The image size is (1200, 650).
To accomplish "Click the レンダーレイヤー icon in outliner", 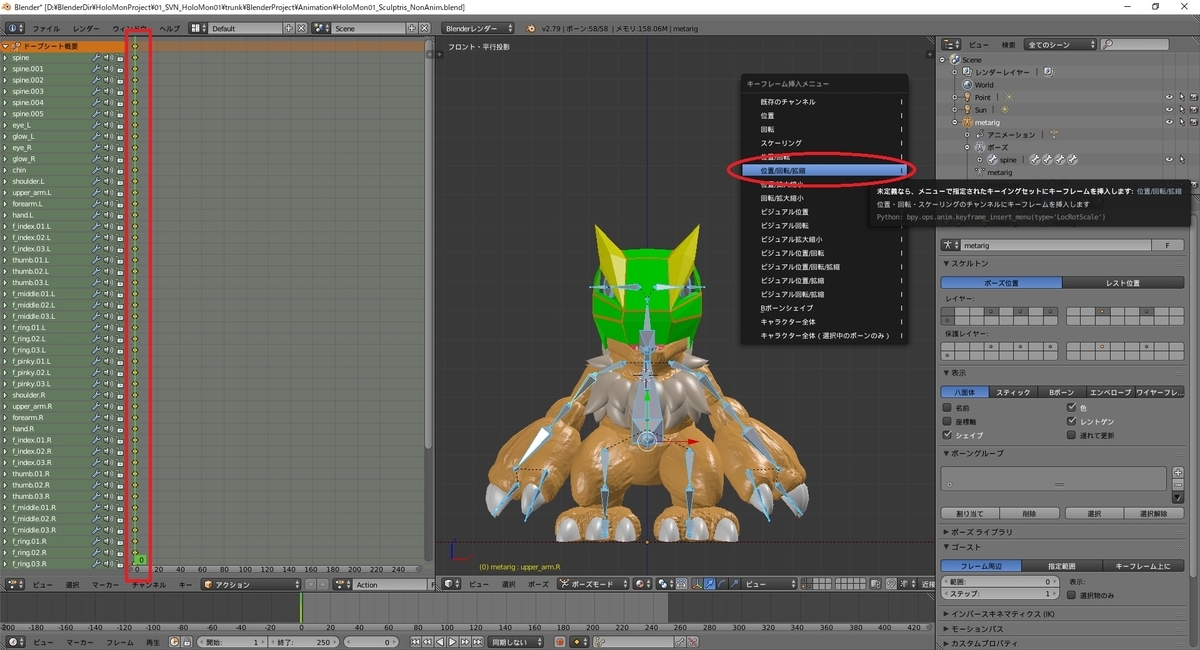I will coord(966,72).
